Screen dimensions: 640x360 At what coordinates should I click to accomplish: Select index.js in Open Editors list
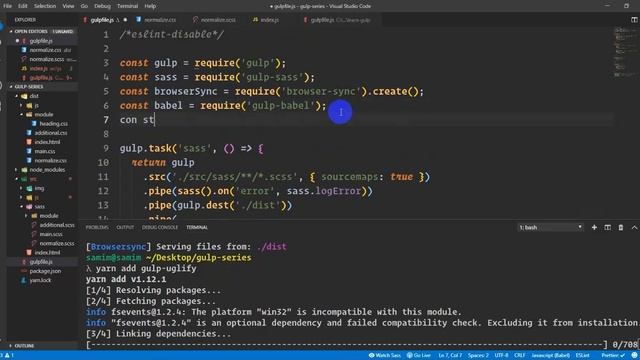(38, 69)
